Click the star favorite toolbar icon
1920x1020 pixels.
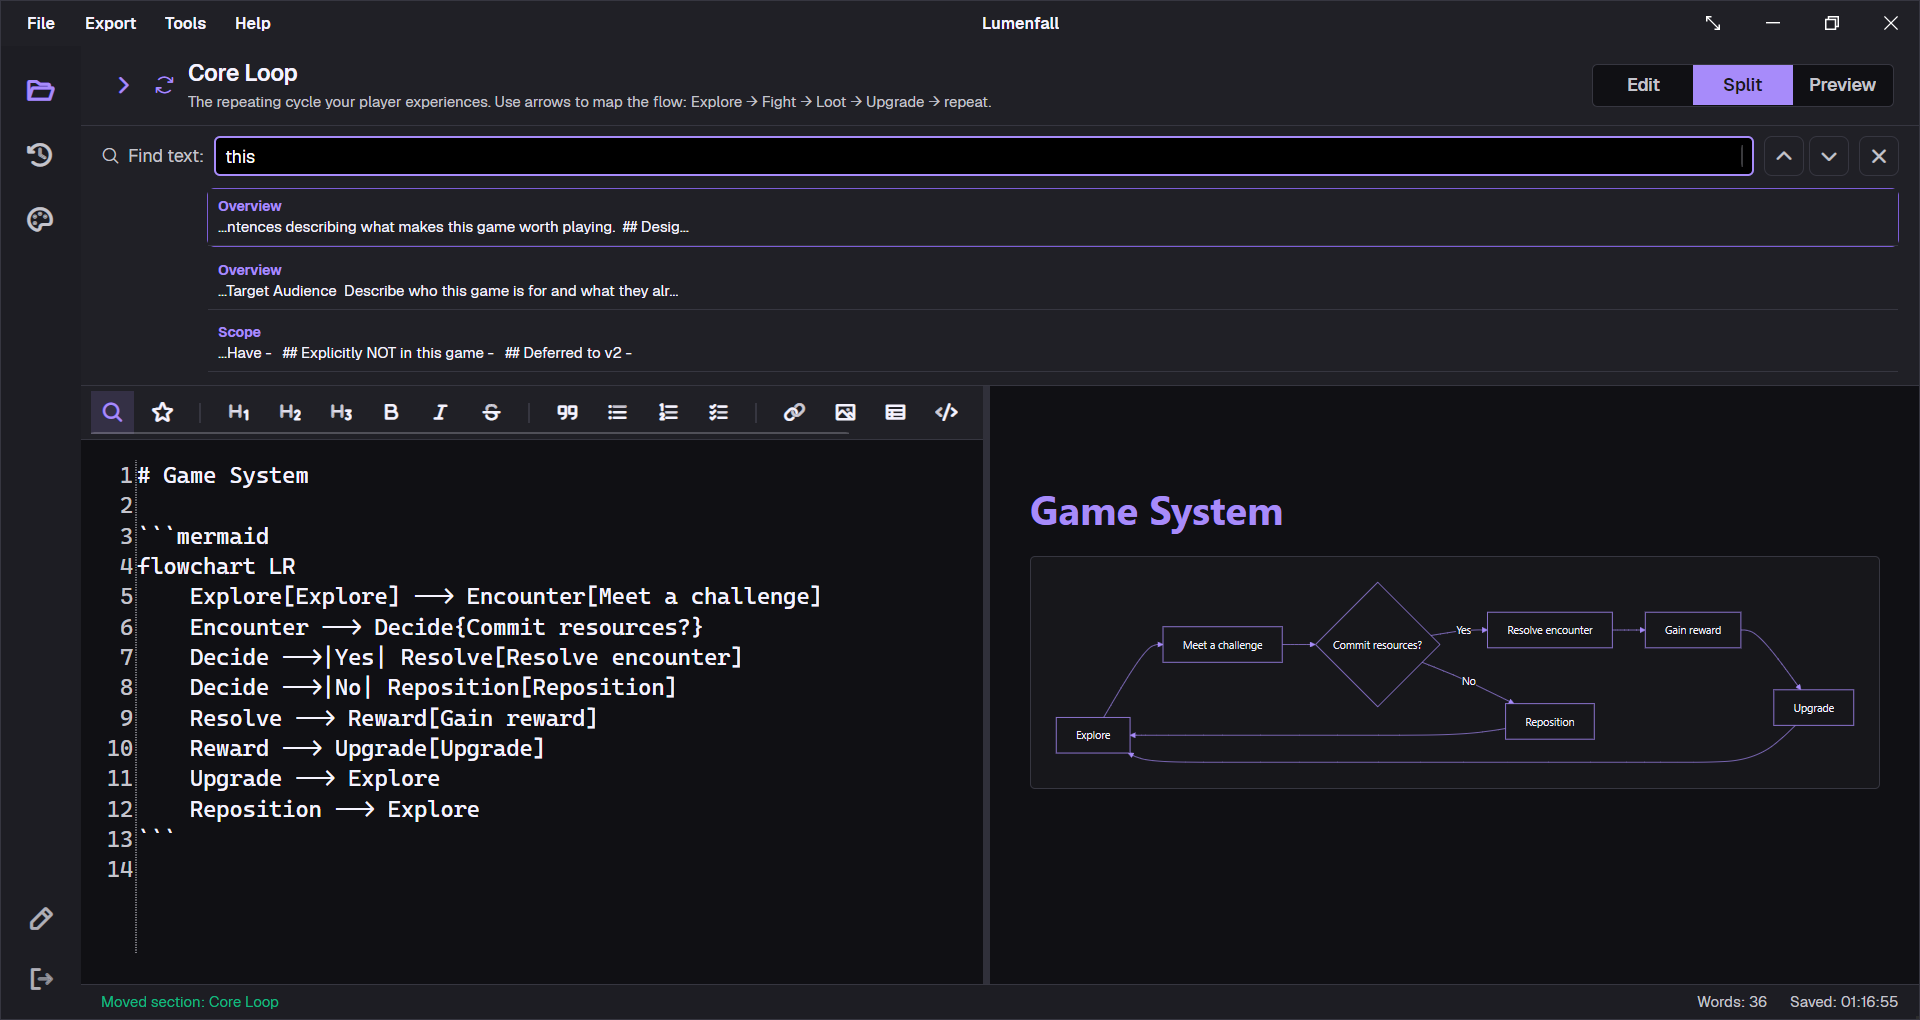click(x=163, y=412)
